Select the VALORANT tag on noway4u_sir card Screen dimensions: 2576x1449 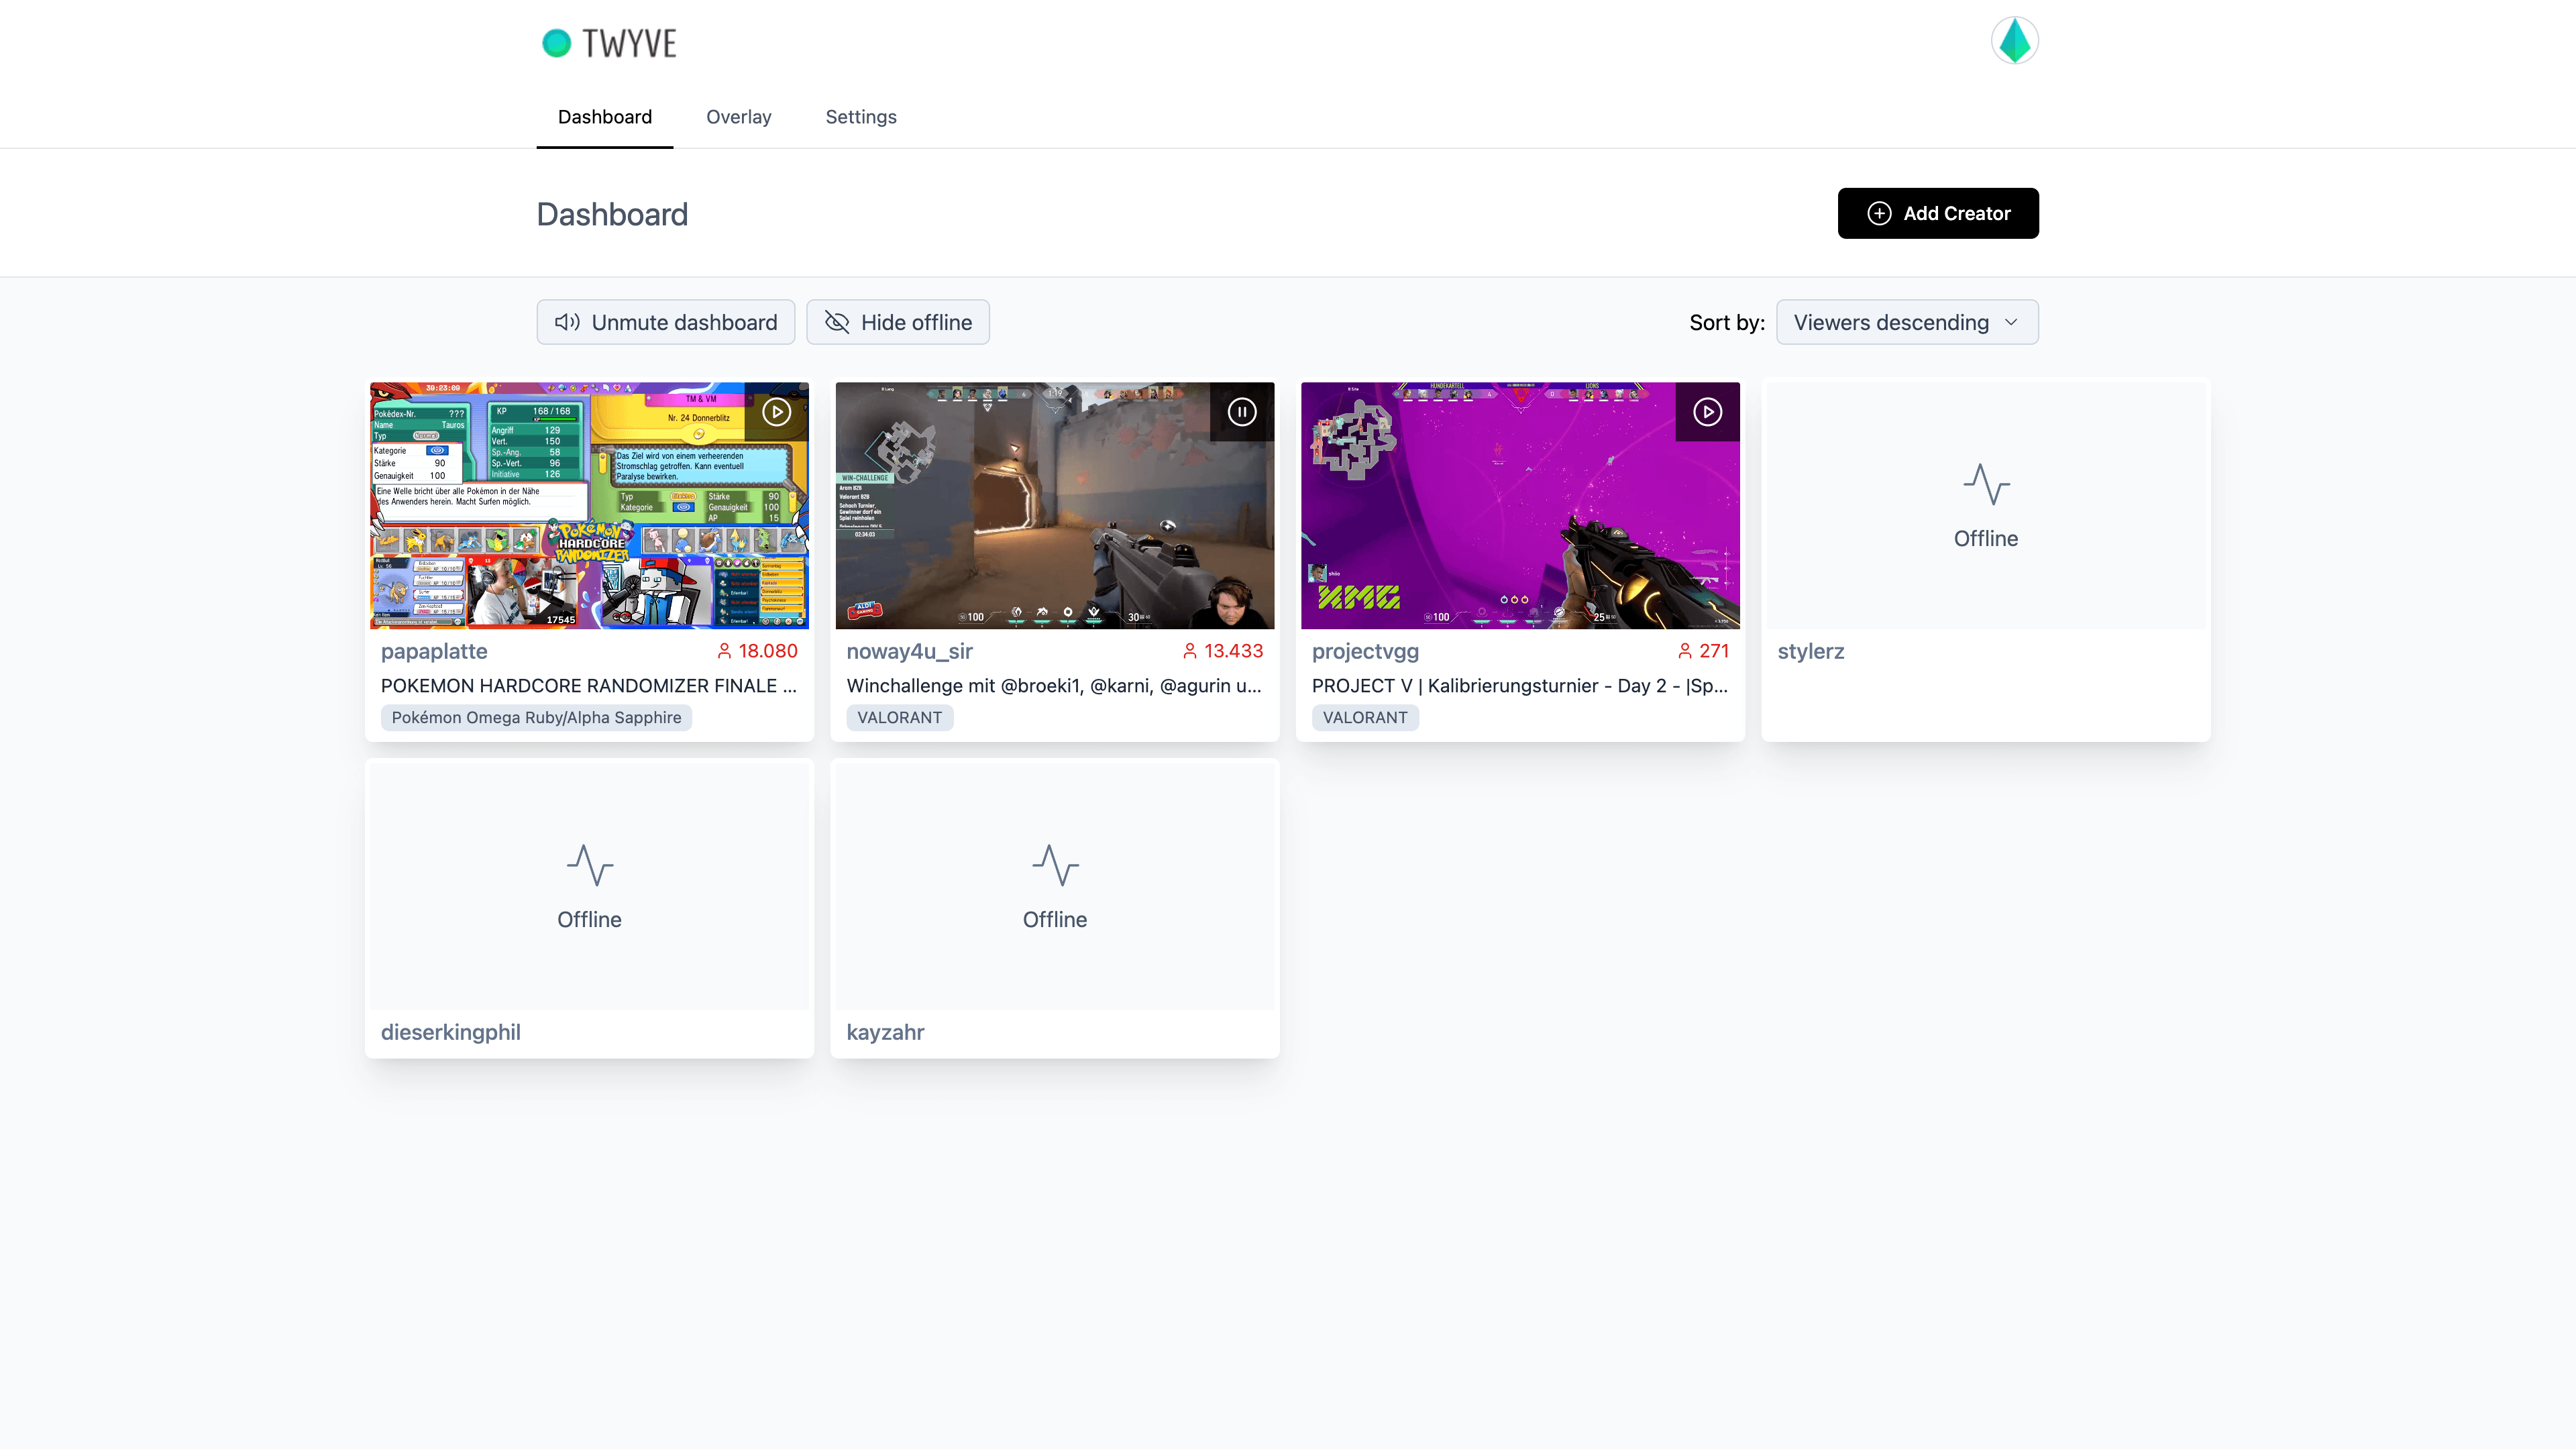coord(899,717)
